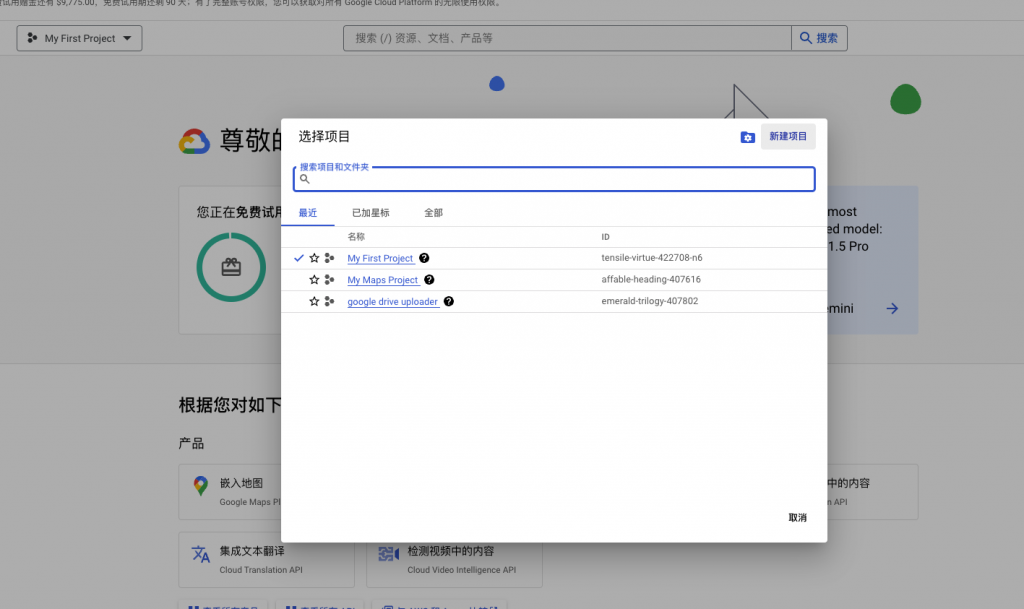Focus the 搜索项目和文件夹 search field
The height and width of the screenshot is (609, 1024).
554,179
